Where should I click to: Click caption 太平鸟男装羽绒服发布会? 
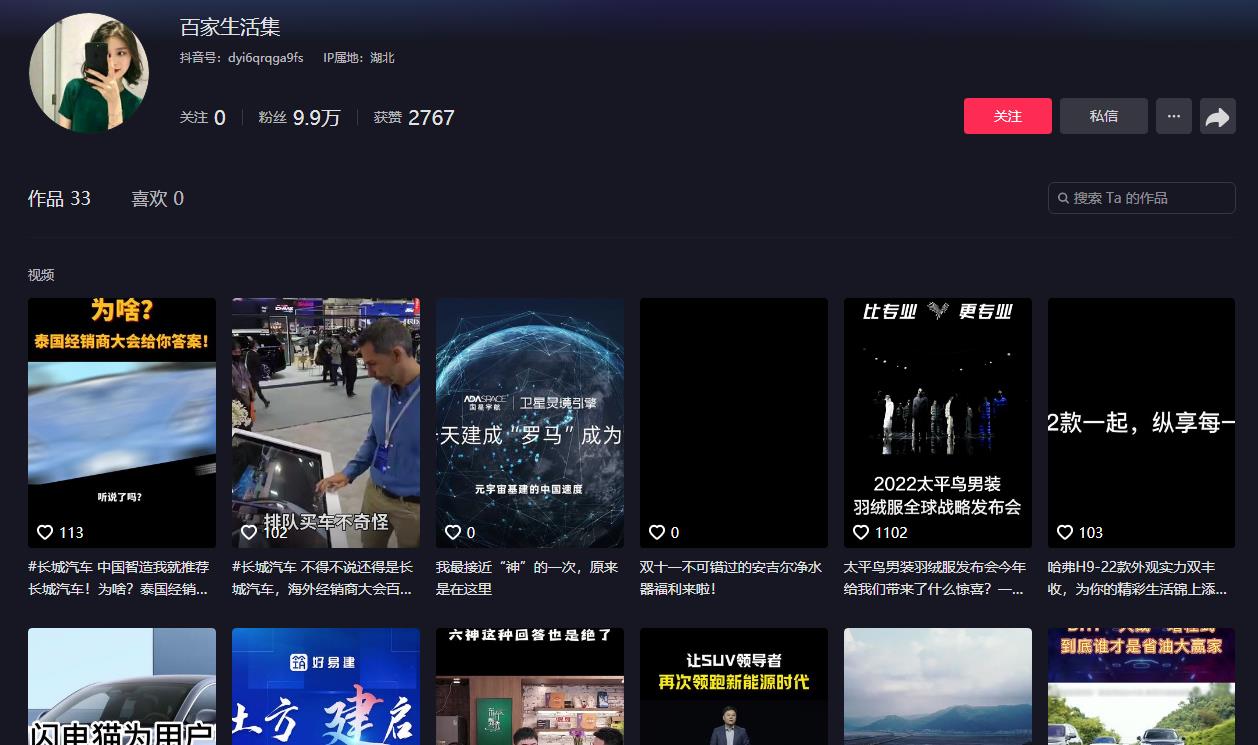coord(935,578)
